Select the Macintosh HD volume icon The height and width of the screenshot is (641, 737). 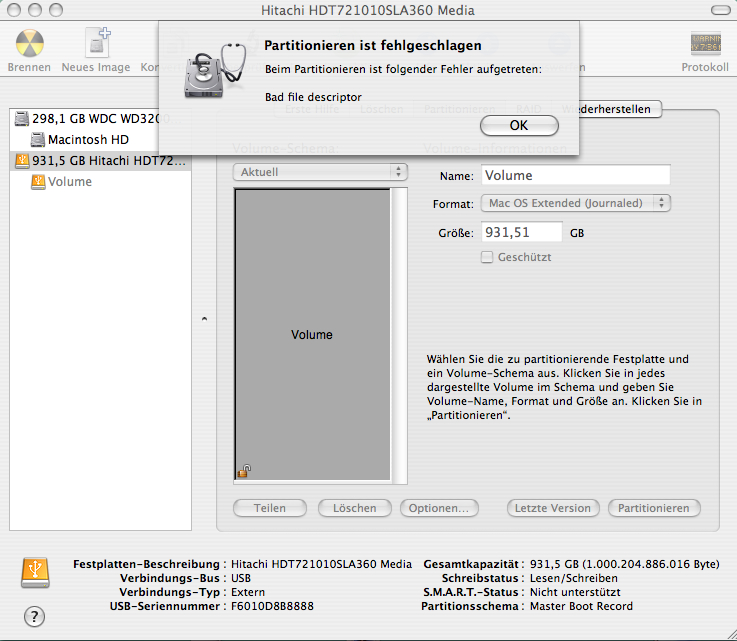(38, 140)
